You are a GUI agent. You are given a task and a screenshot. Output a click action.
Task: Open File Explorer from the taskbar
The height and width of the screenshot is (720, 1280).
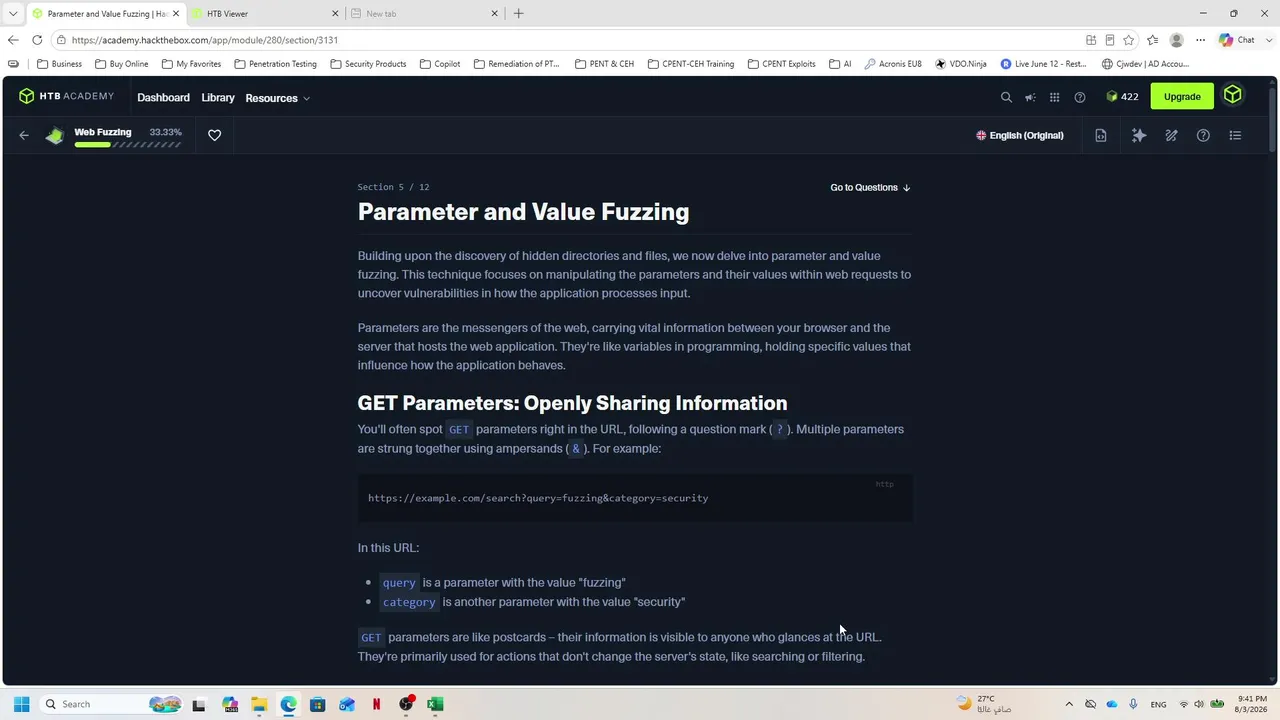(x=259, y=704)
